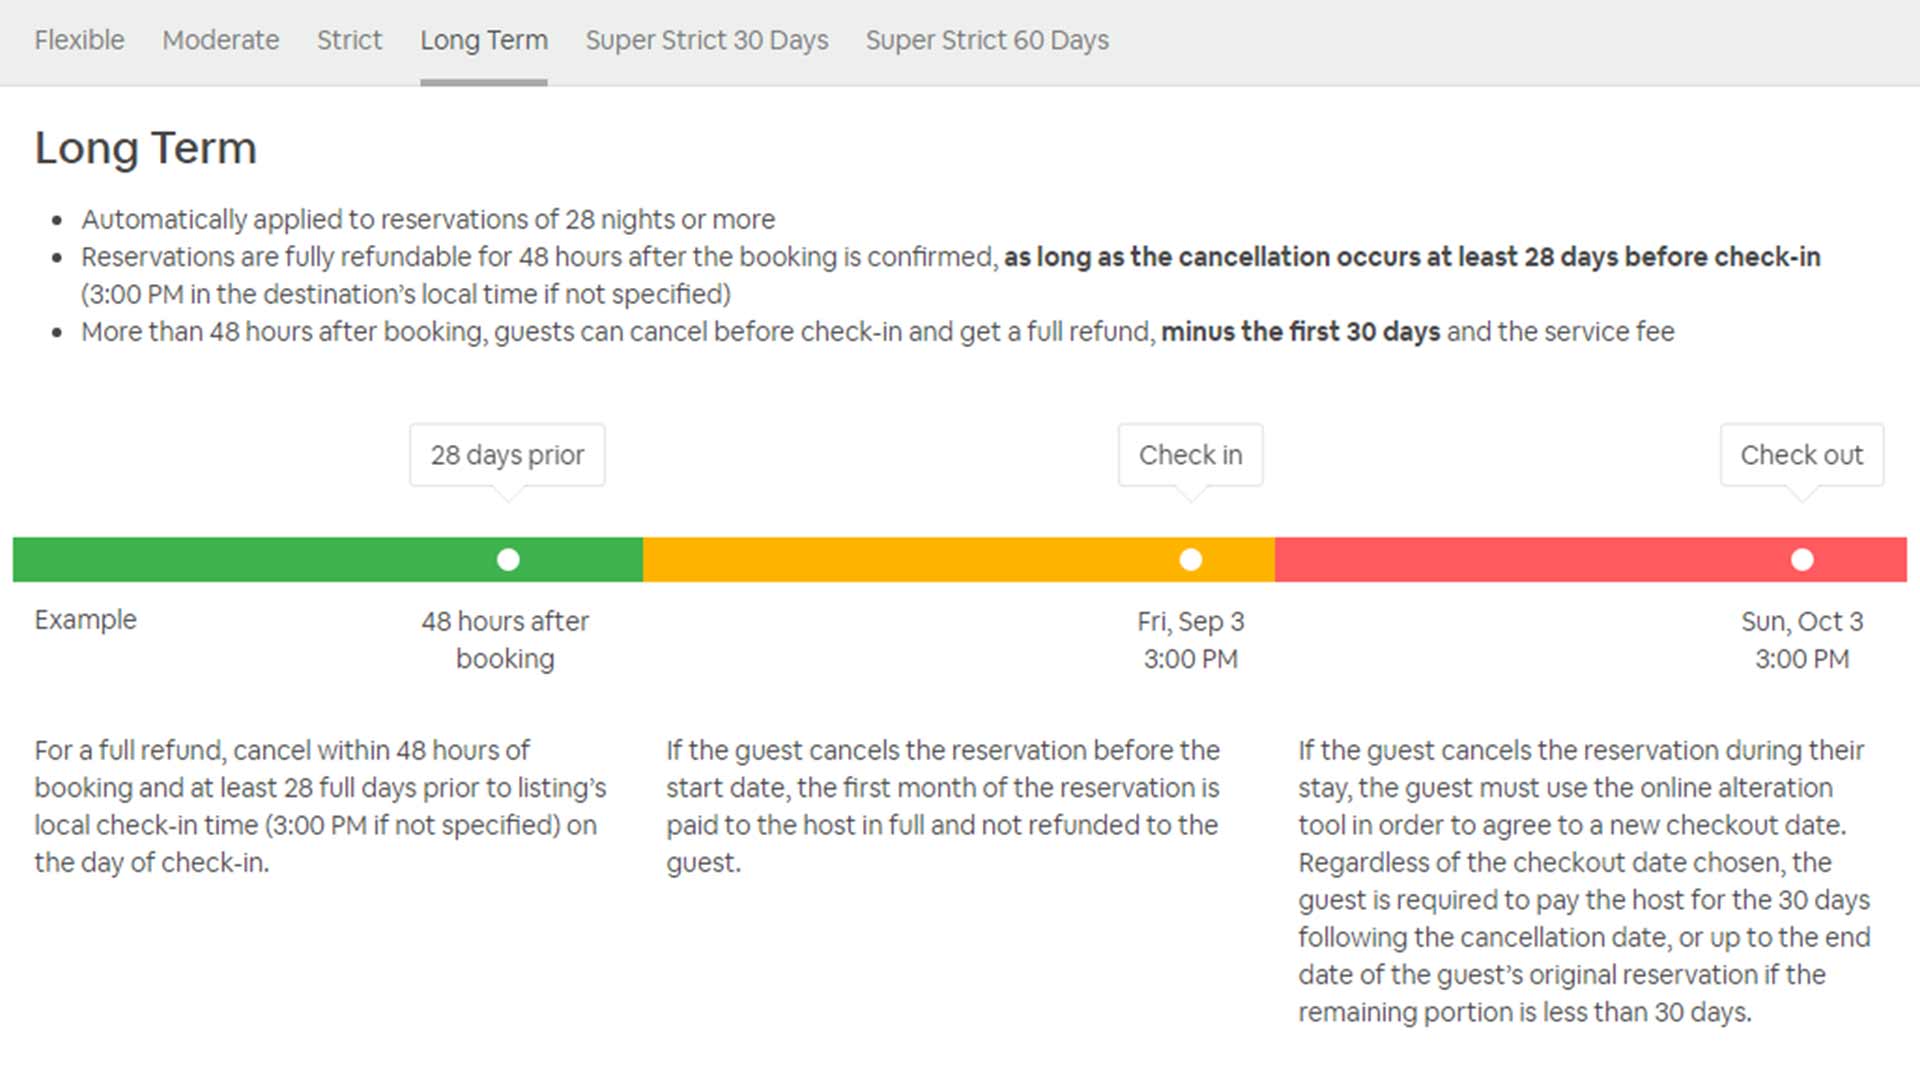The height and width of the screenshot is (1080, 1920).
Task: Select the Strict tab
Action: point(349,40)
